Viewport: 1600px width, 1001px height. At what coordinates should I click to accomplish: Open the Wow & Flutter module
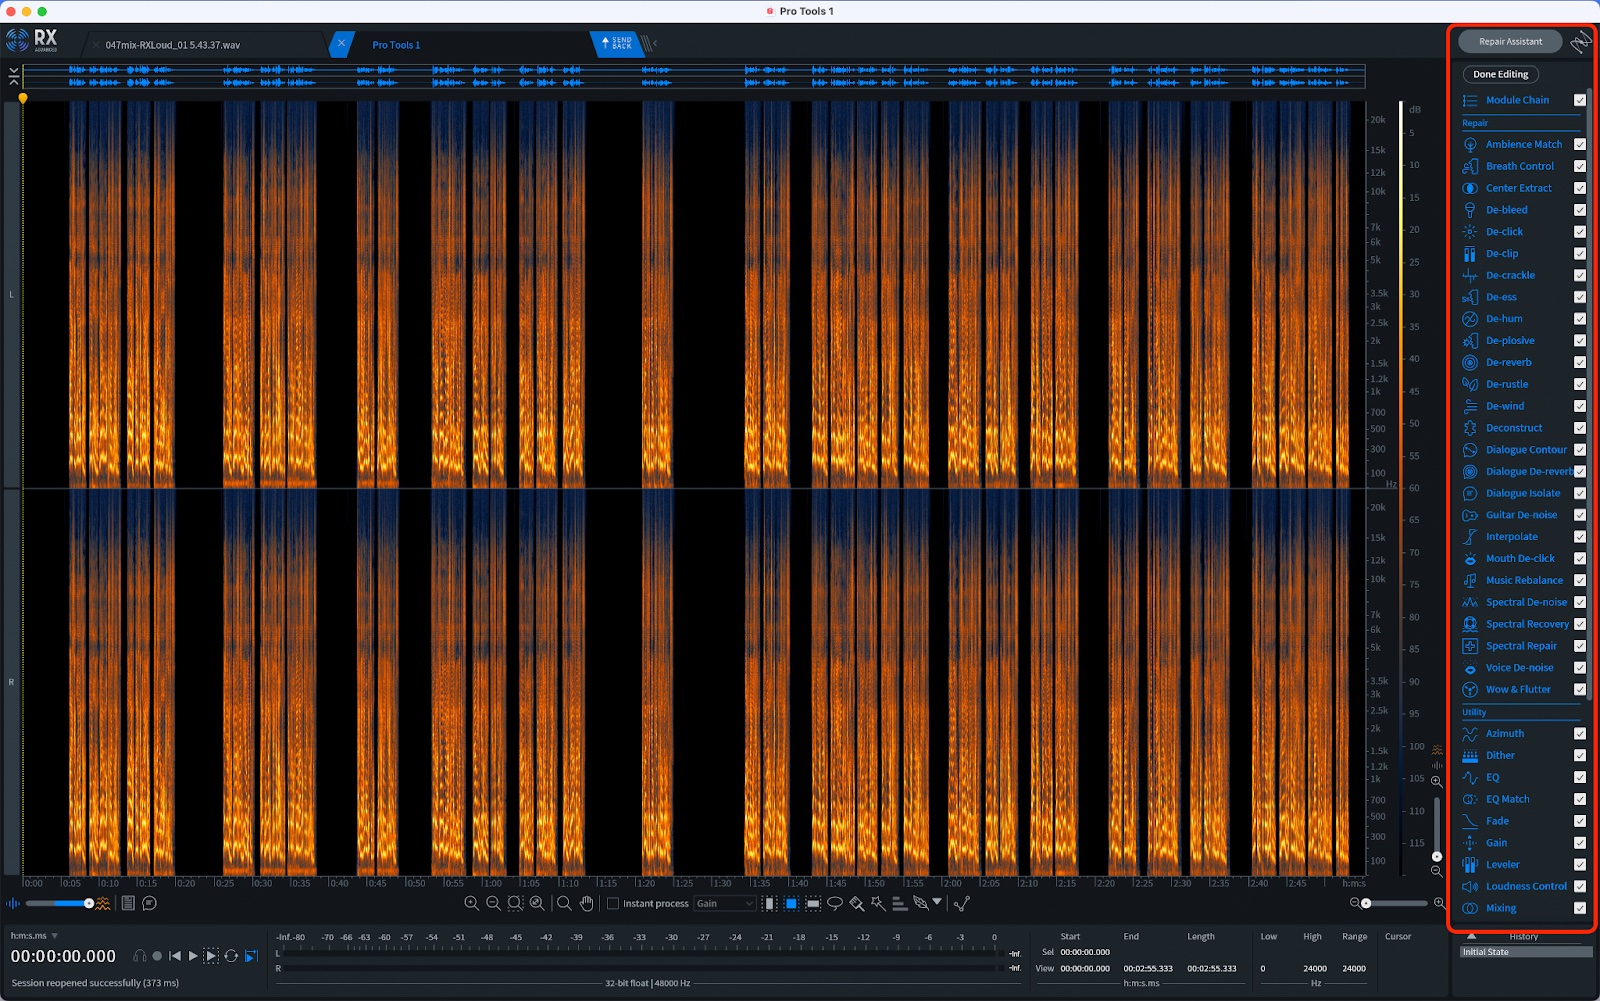(x=1518, y=690)
